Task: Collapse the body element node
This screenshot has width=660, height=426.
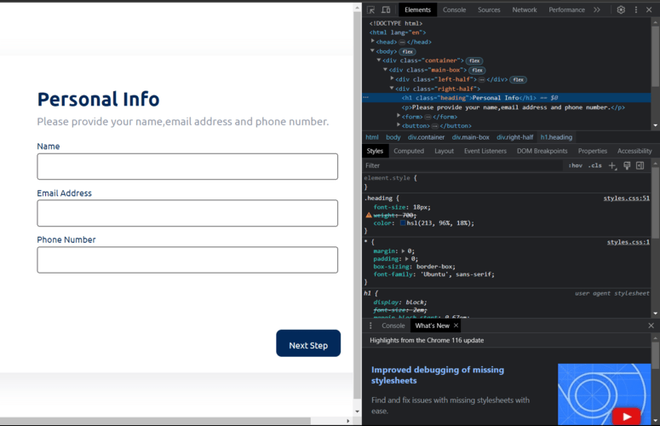Action: coord(373,51)
